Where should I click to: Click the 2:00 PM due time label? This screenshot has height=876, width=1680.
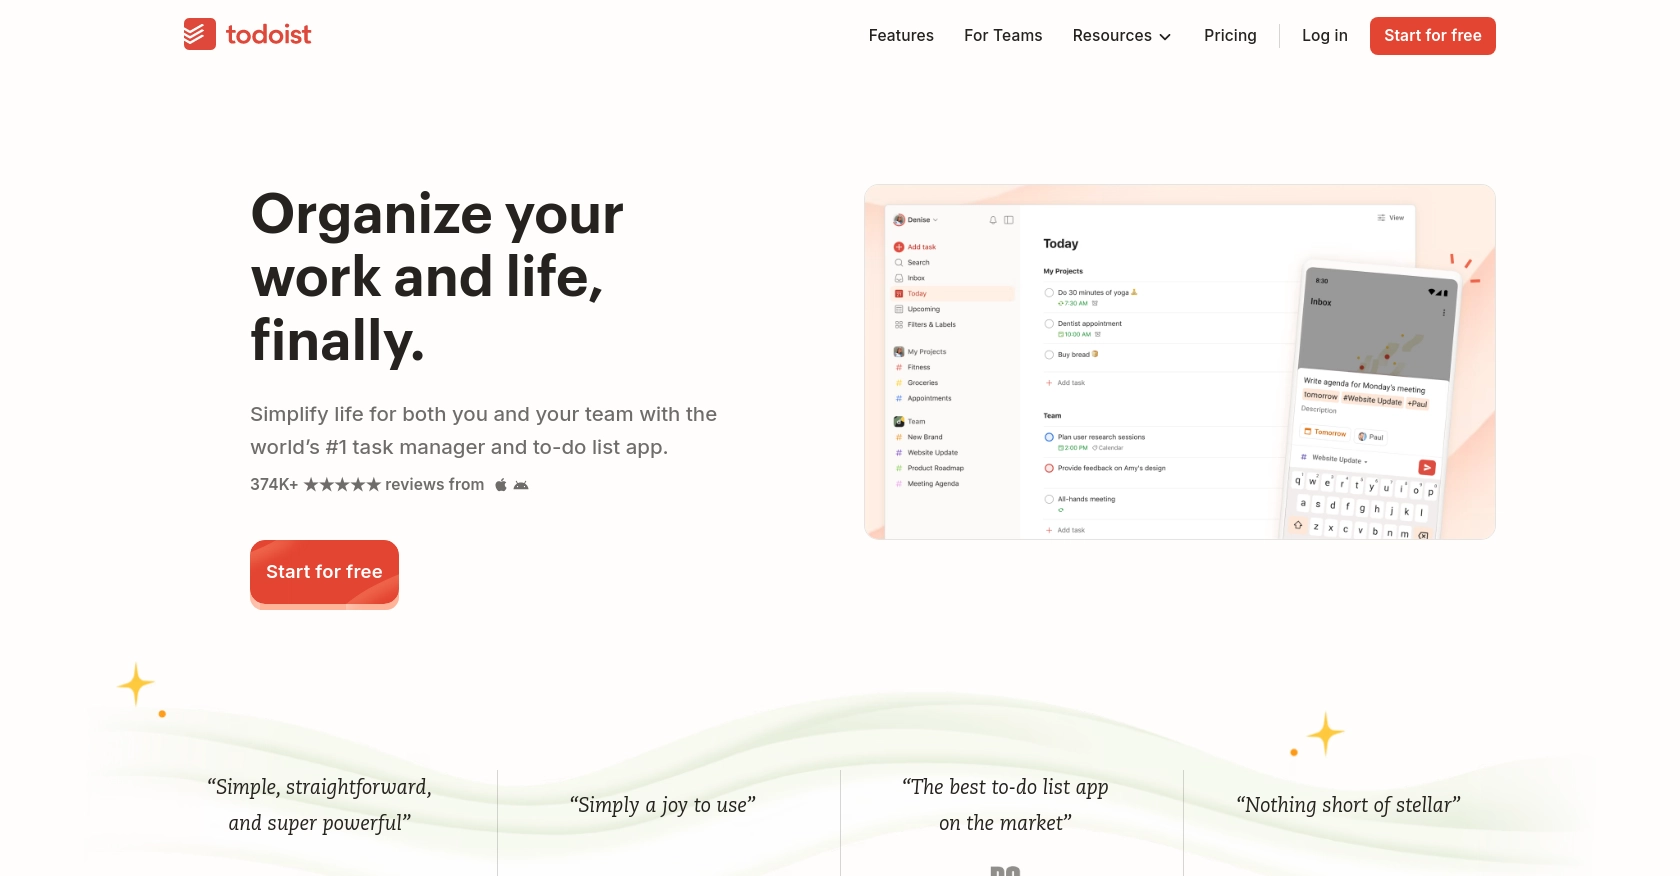click(x=1073, y=448)
